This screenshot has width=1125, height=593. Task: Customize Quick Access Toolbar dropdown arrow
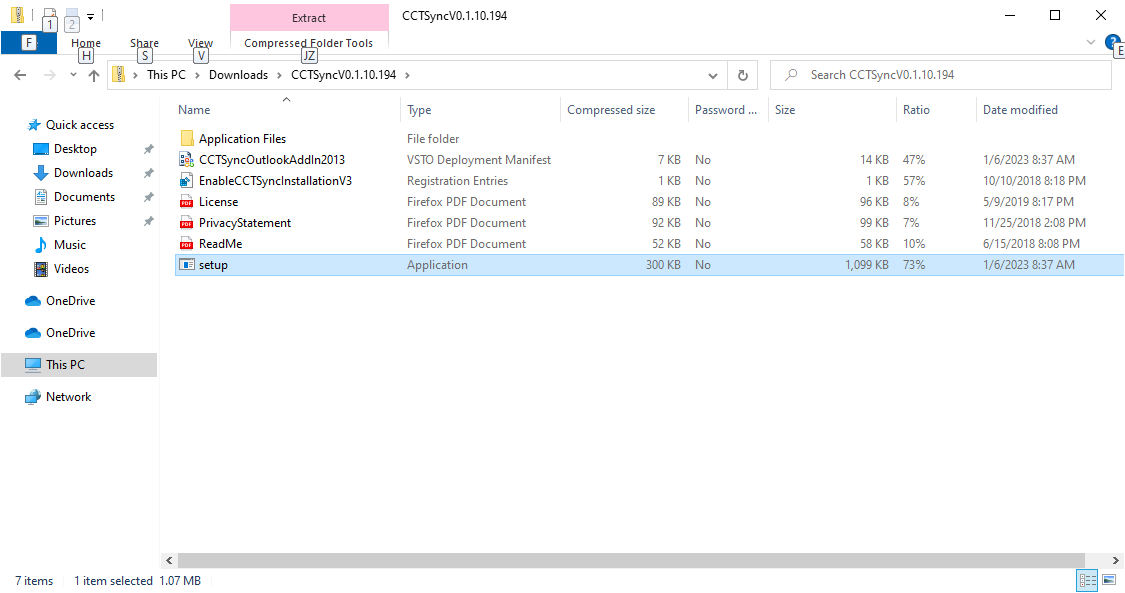[90, 16]
